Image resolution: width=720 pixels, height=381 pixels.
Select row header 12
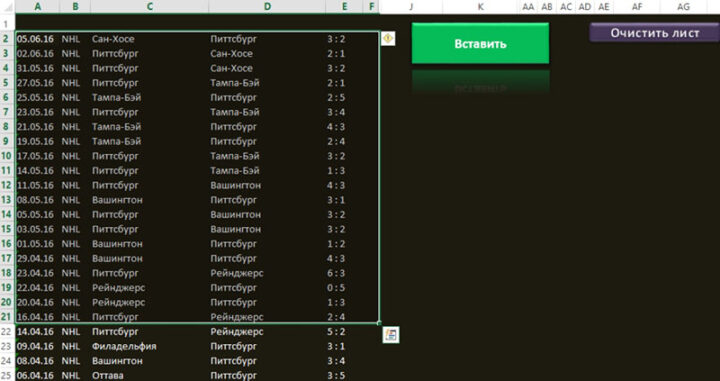tap(6, 185)
